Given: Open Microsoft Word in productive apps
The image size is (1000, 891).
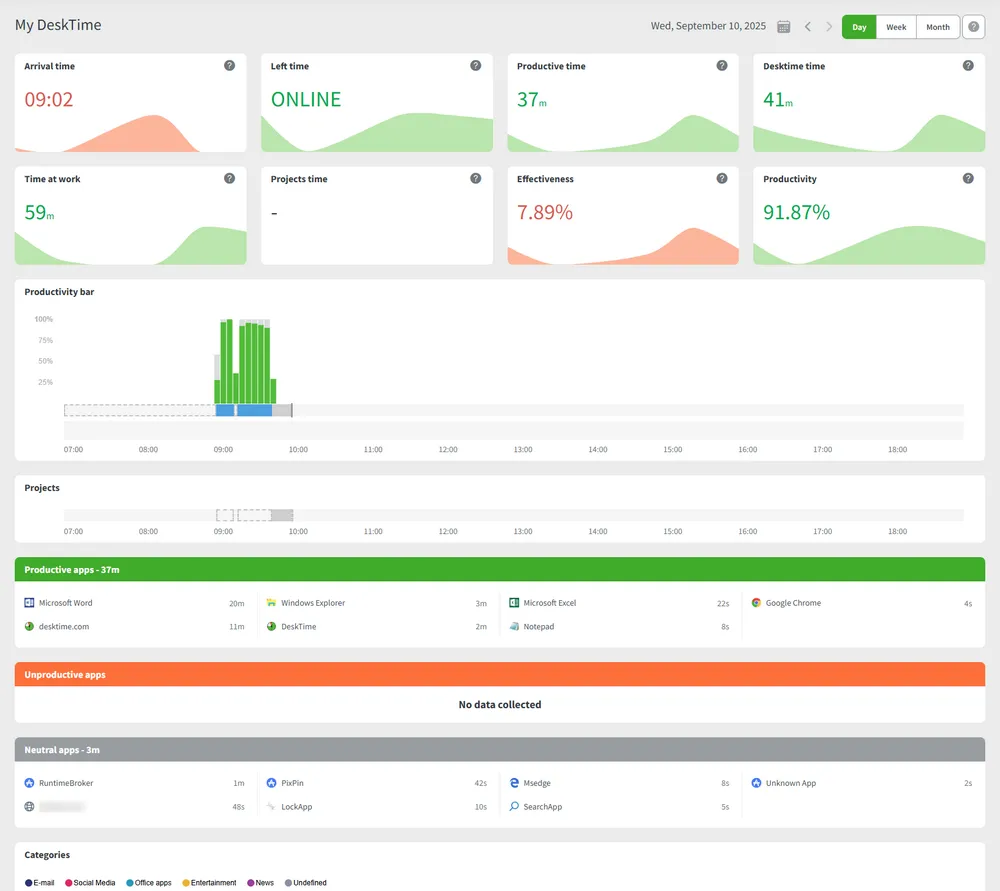Looking at the screenshot, I should [65, 603].
